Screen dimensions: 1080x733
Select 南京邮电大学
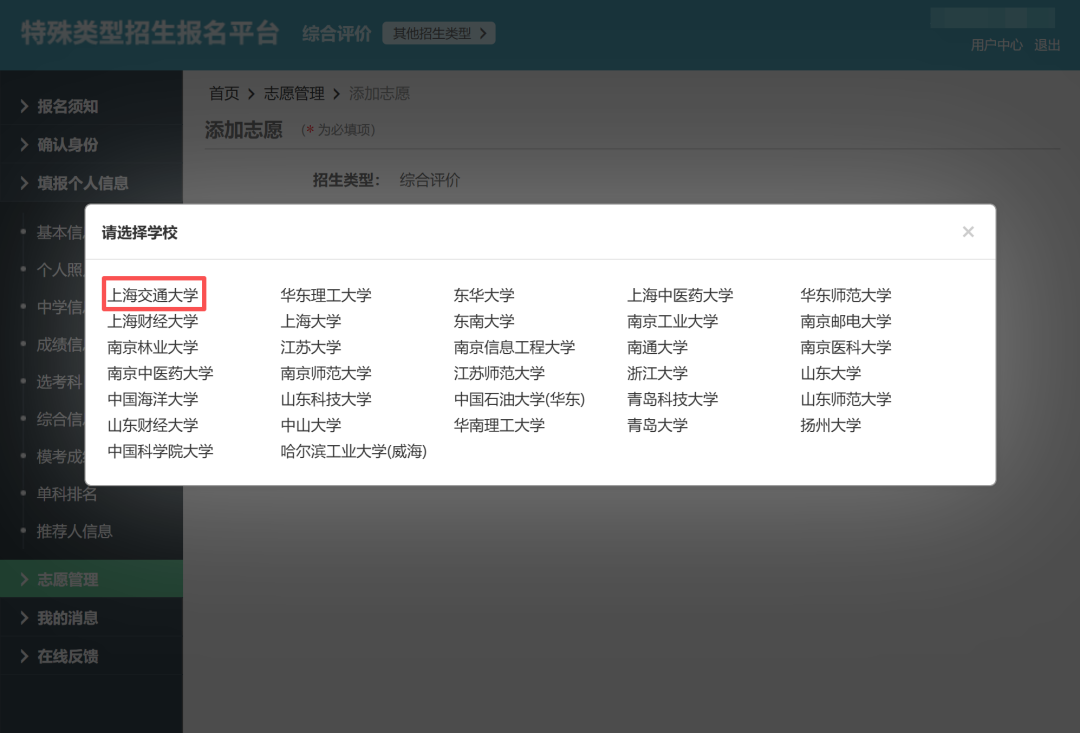pos(846,321)
